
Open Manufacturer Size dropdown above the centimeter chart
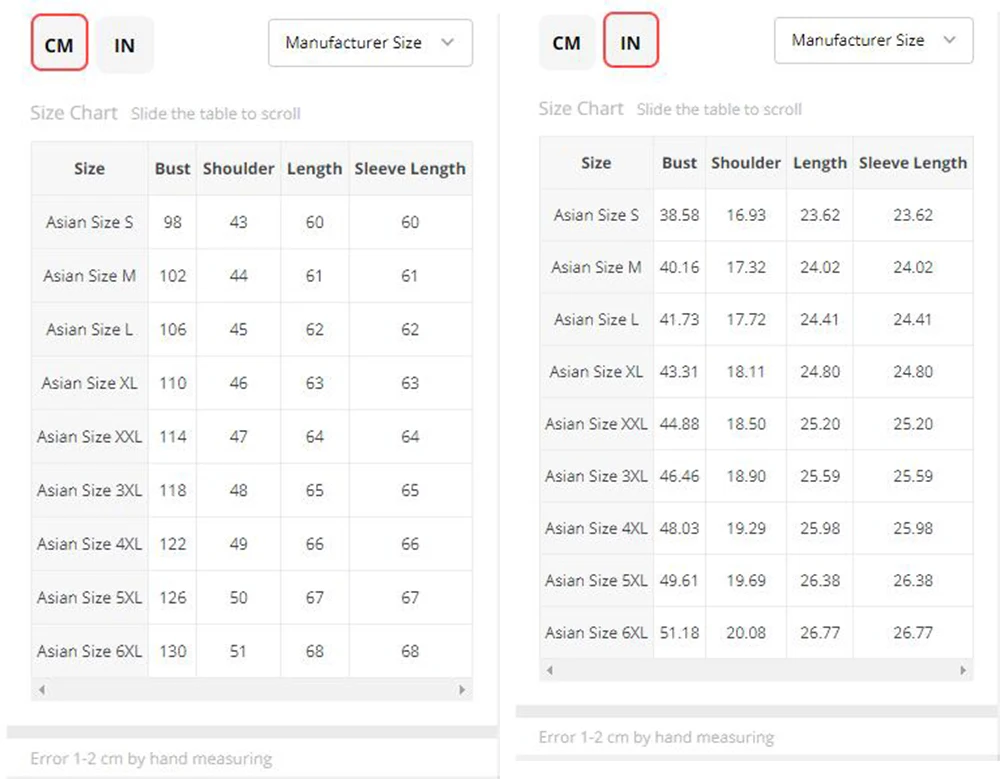click(370, 43)
